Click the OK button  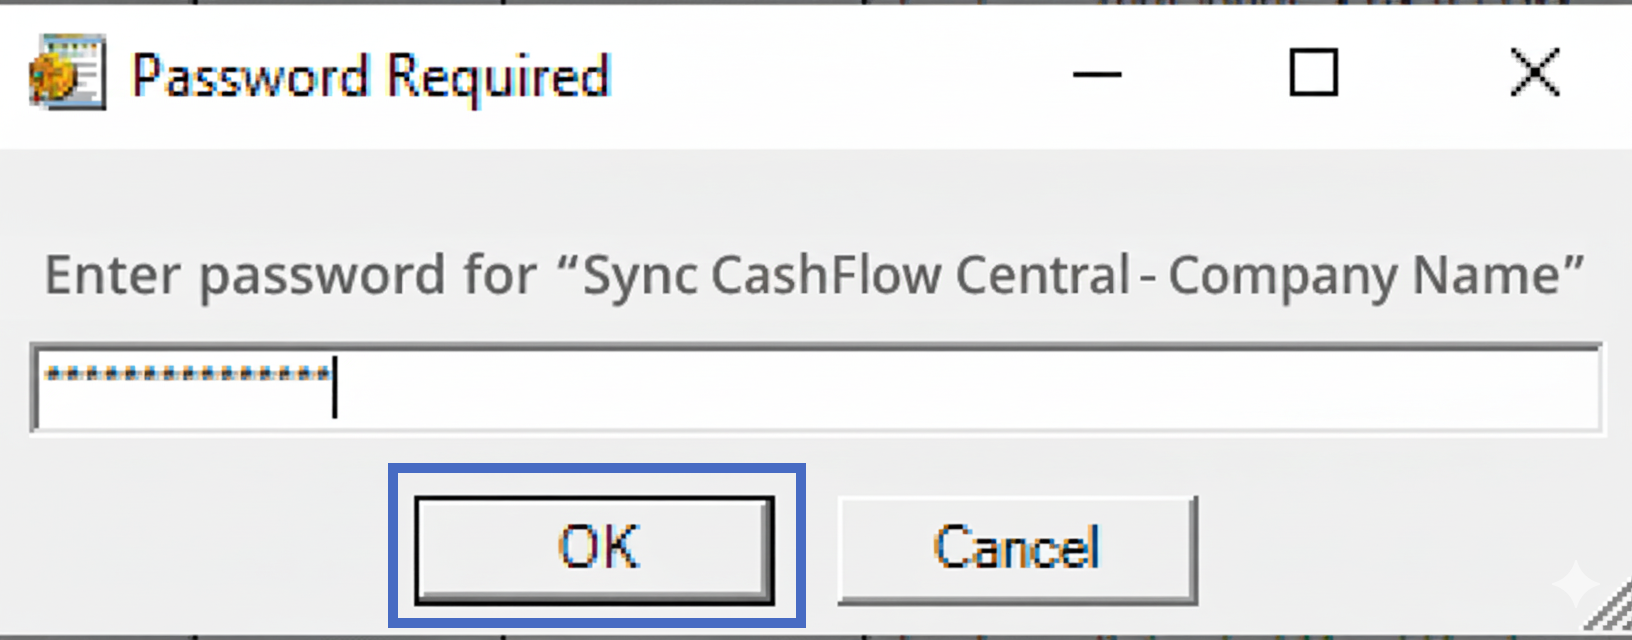pyautogui.click(x=595, y=549)
